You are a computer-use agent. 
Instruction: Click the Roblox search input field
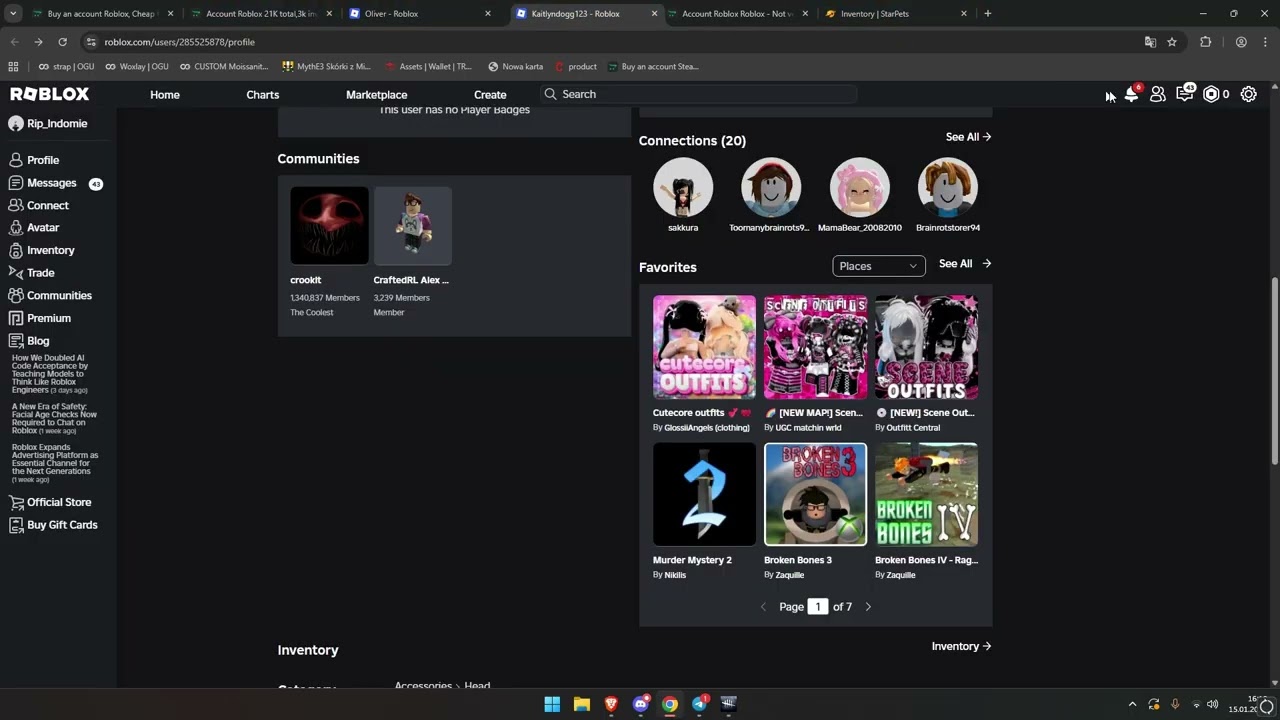(698, 94)
